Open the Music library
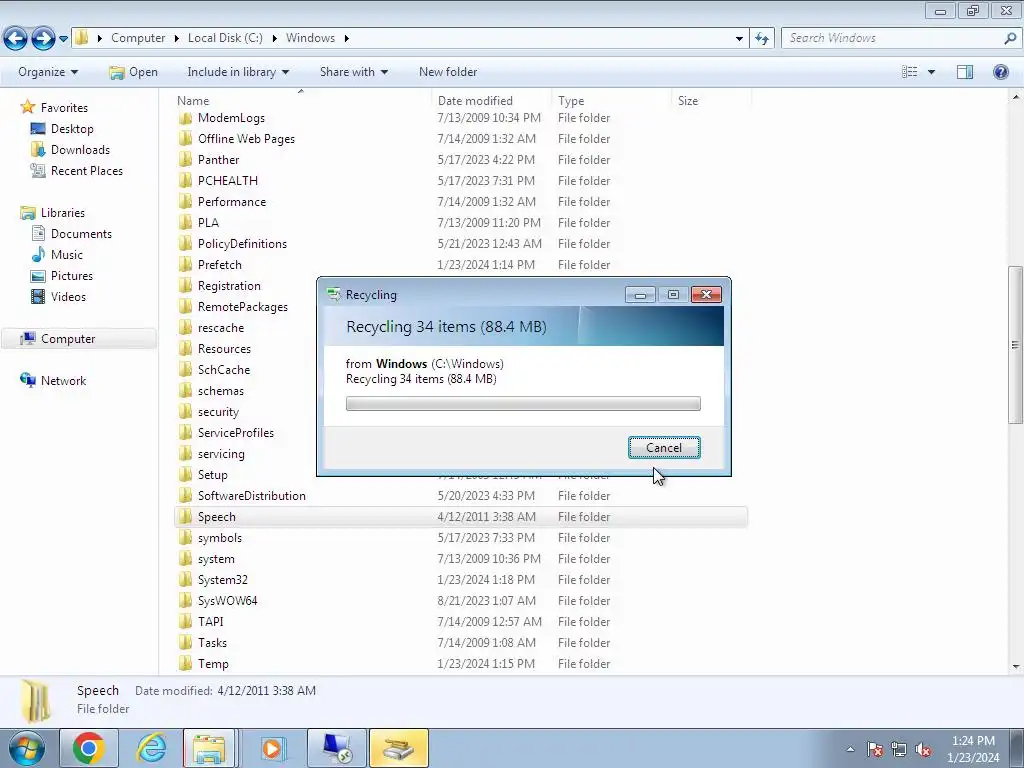Image resolution: width=1024 pixels, height=768 pixels. point(67,255)
